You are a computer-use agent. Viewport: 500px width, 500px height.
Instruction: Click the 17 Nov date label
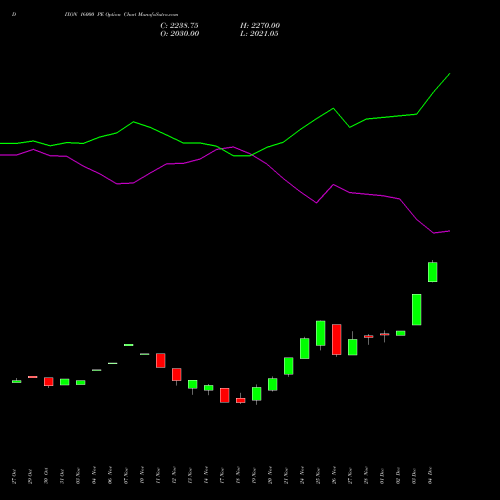coord(222,476)
